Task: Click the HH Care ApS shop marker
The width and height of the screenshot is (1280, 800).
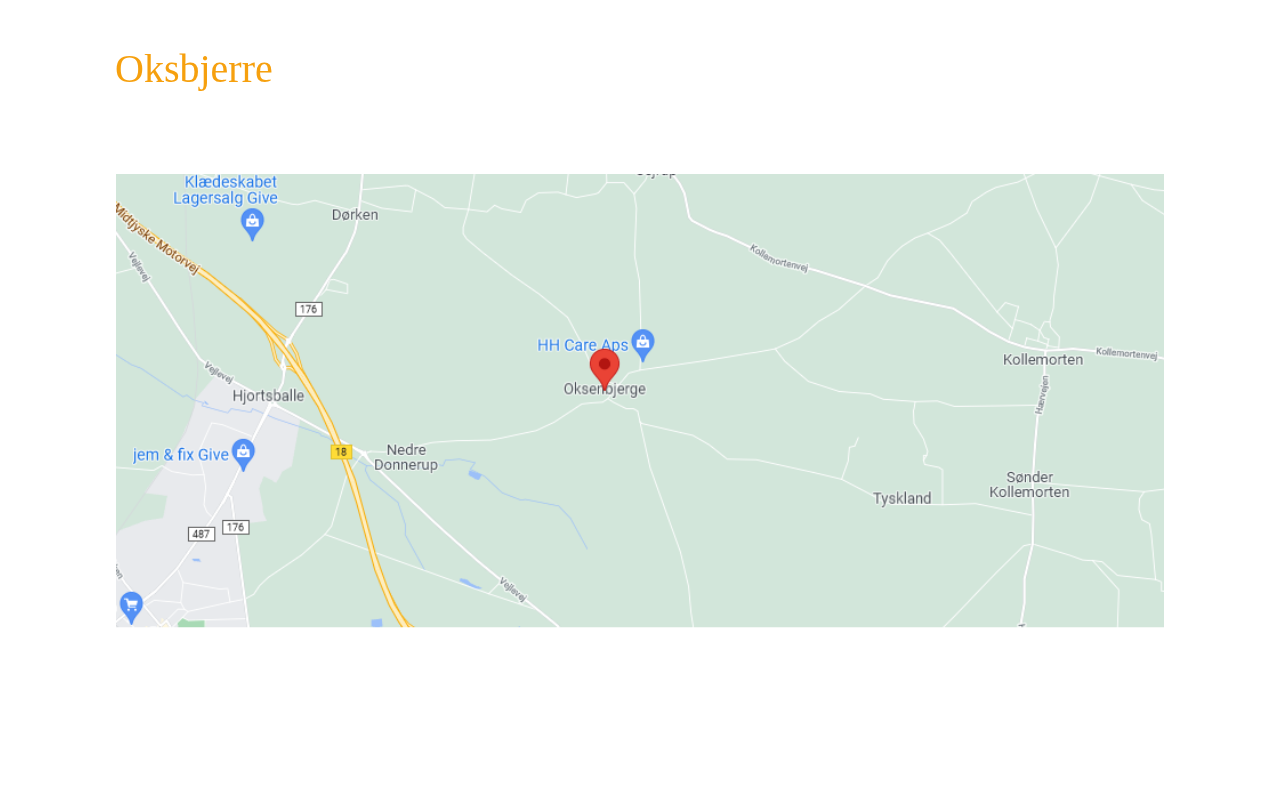Action: point(643,345)
